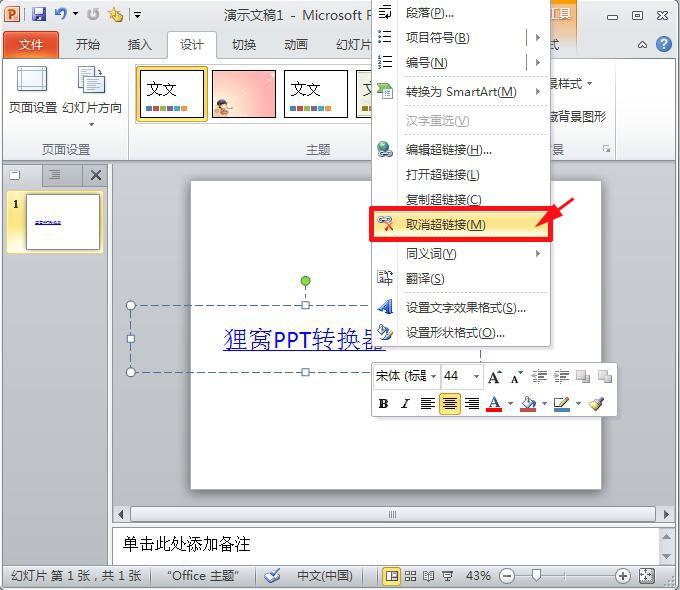
Task: Click the Help question mark icon
Action: point(664,44)
